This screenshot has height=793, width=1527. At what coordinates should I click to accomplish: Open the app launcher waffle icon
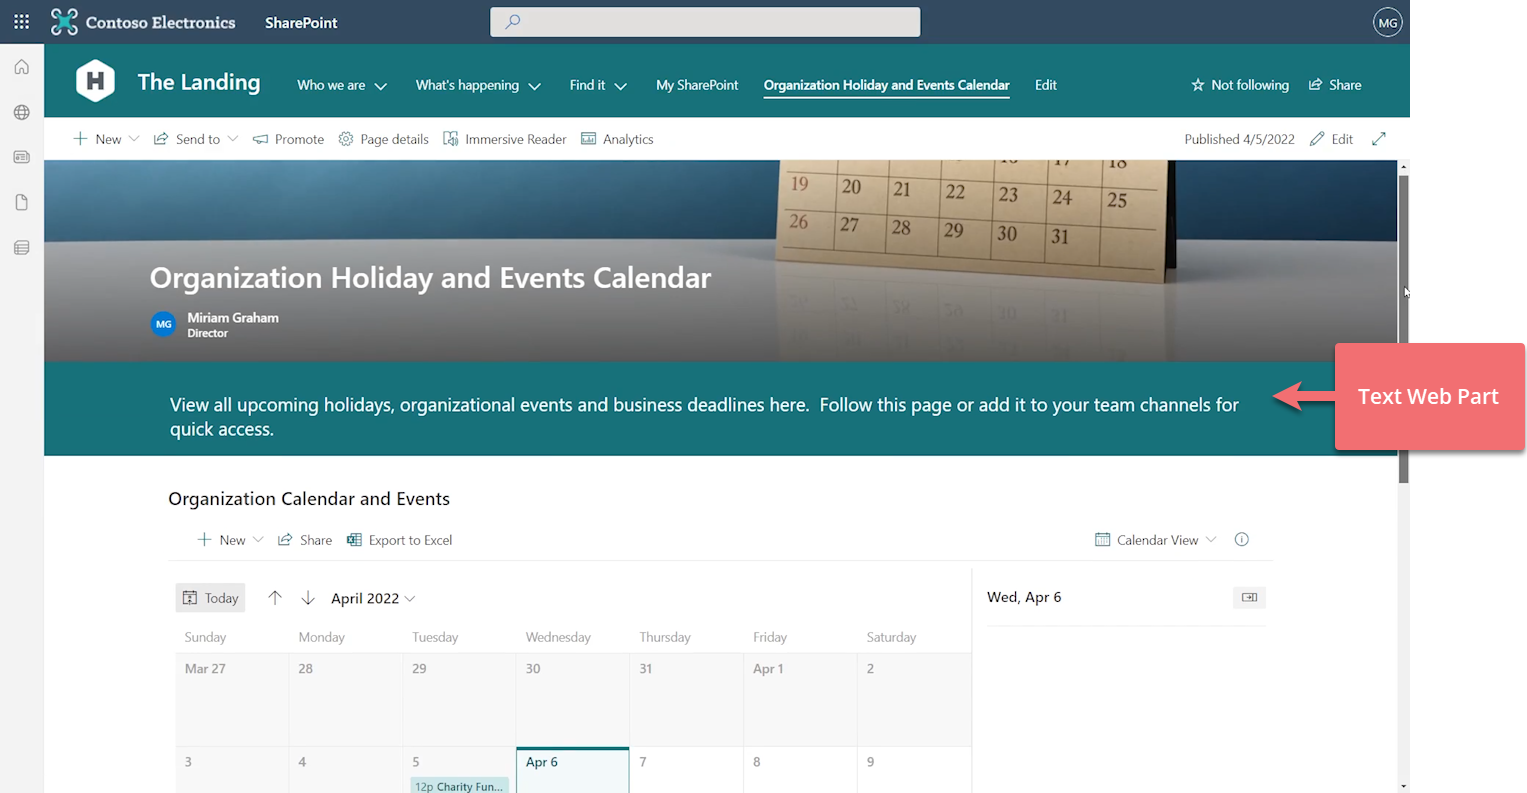click(x=21, y=21)
